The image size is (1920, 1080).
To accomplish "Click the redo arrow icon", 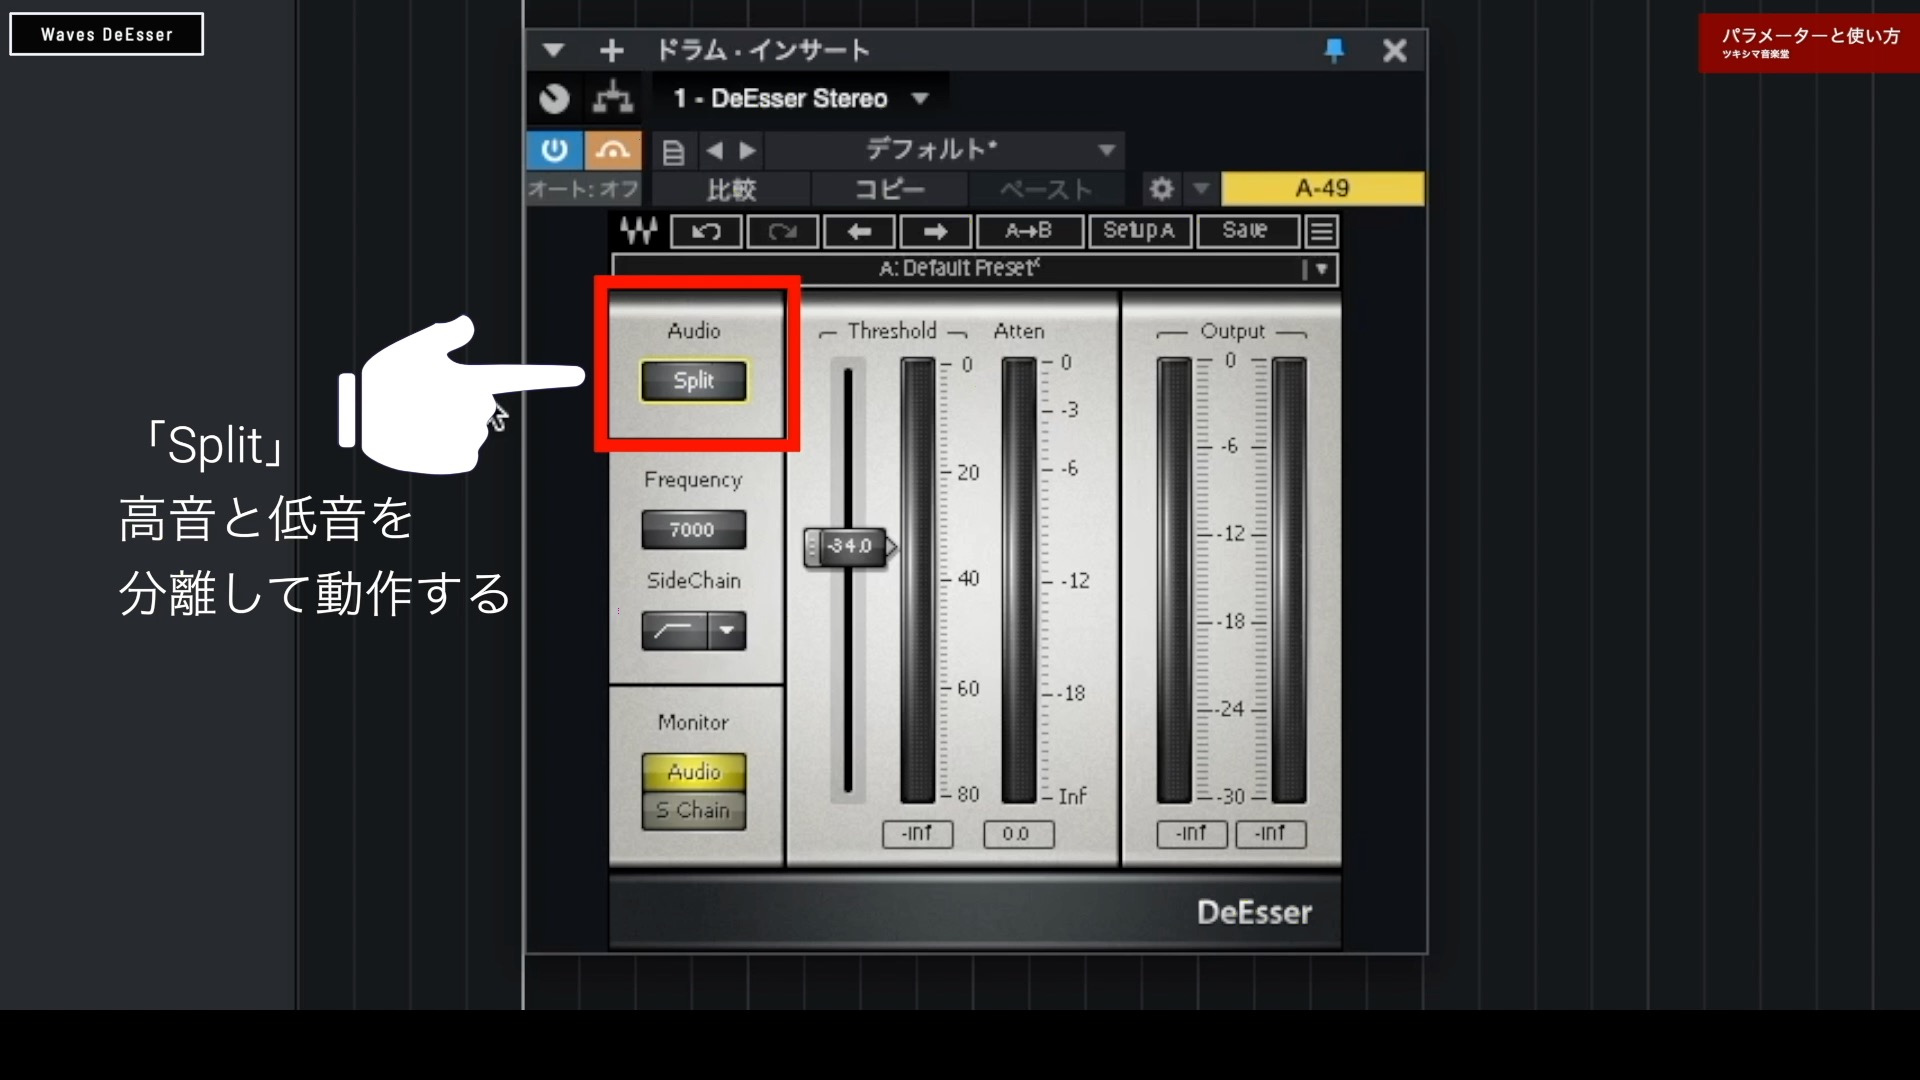I will 782,231.
